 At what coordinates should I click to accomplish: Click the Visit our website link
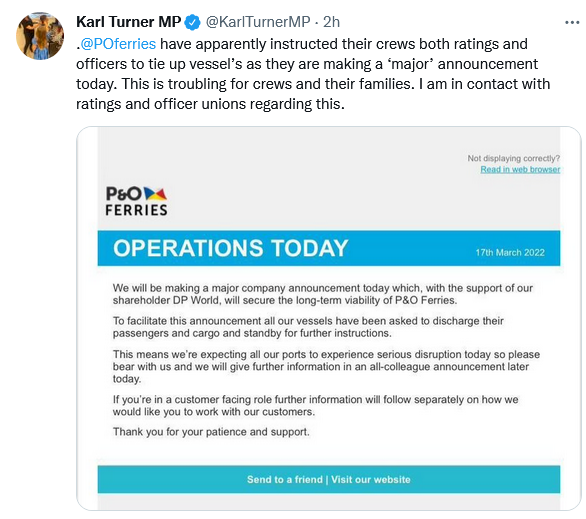pyautogui.click(x=371, y=479)
